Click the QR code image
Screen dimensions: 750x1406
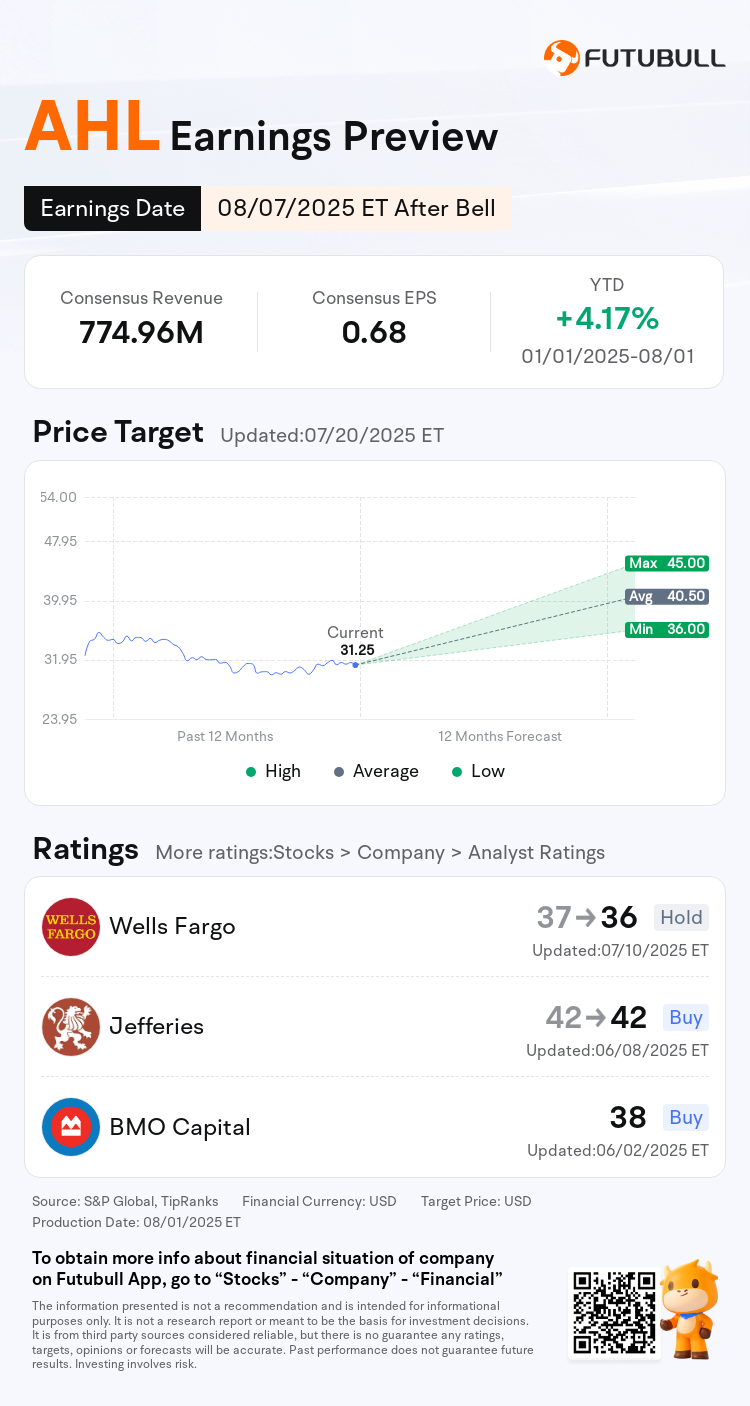tap(615, 1312)
